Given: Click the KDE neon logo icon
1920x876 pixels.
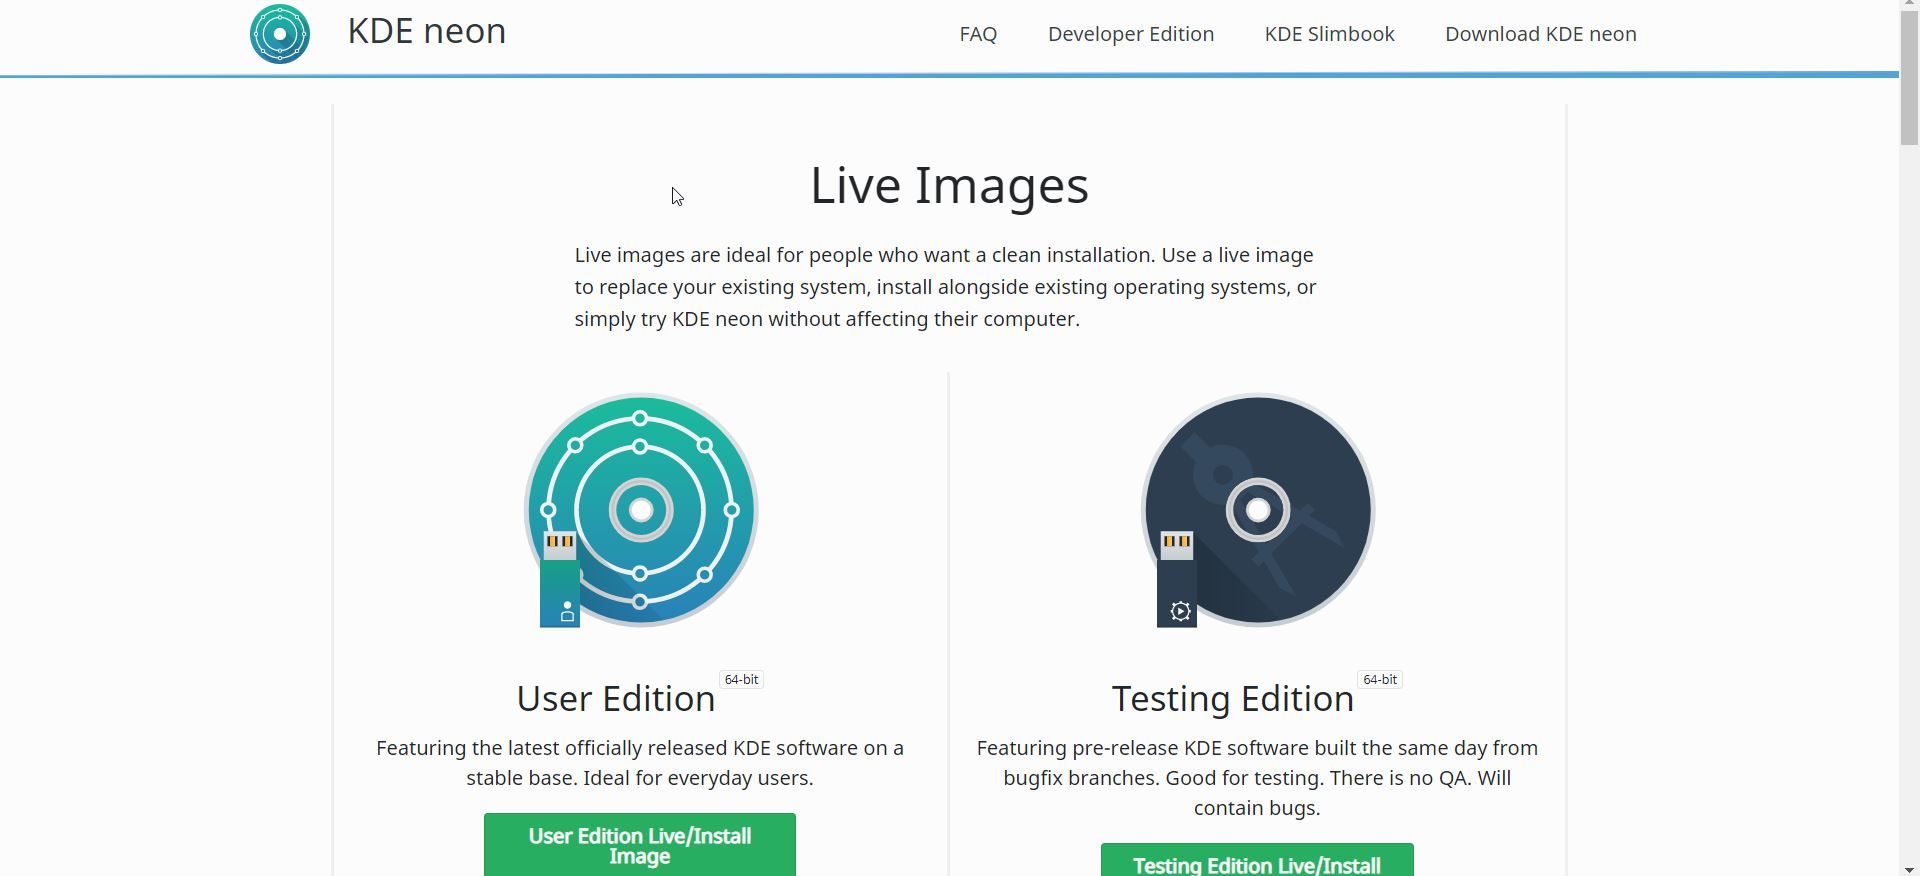Looking at the screenshot, I should tap(280, 34).
